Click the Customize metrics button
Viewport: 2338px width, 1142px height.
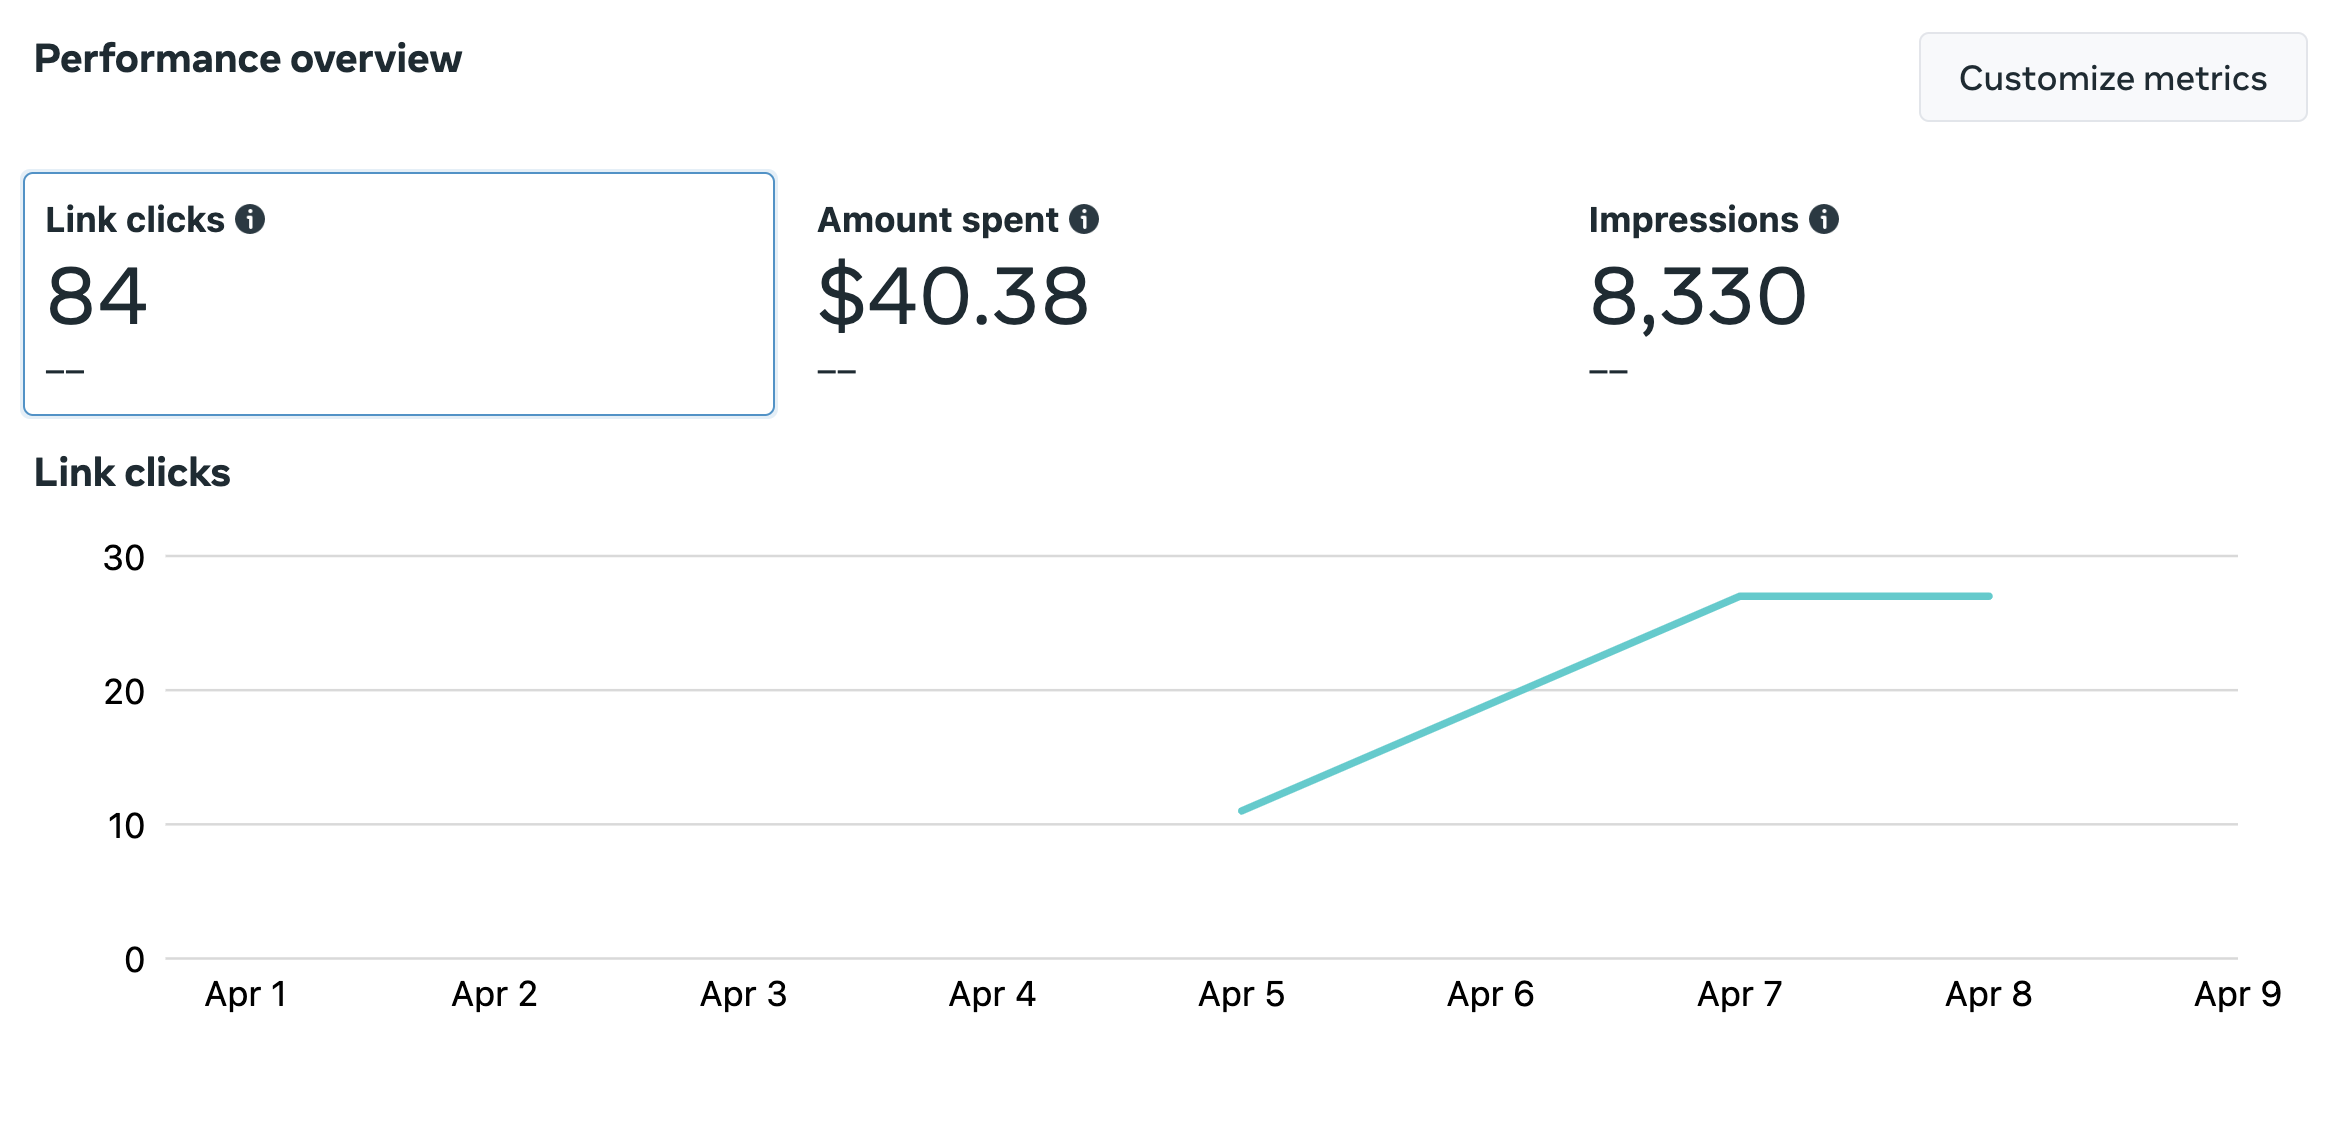pyautogui.click(x=2112, y=78)
